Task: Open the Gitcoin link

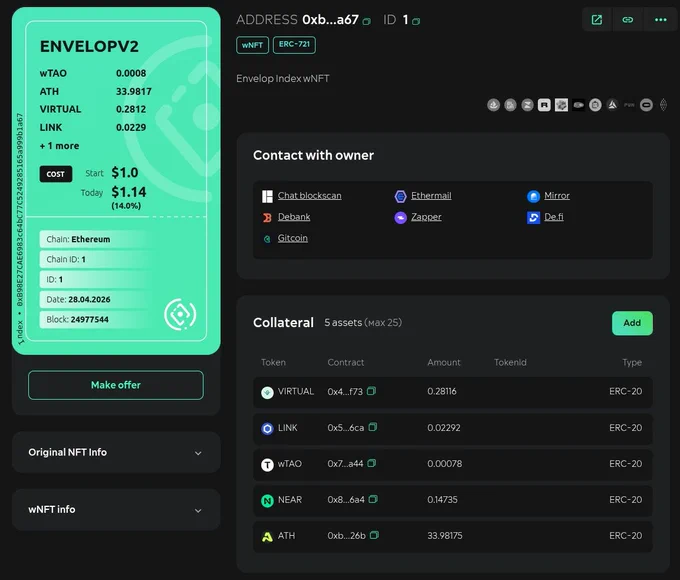Action: pyautogui.click(x=292, y=238)
